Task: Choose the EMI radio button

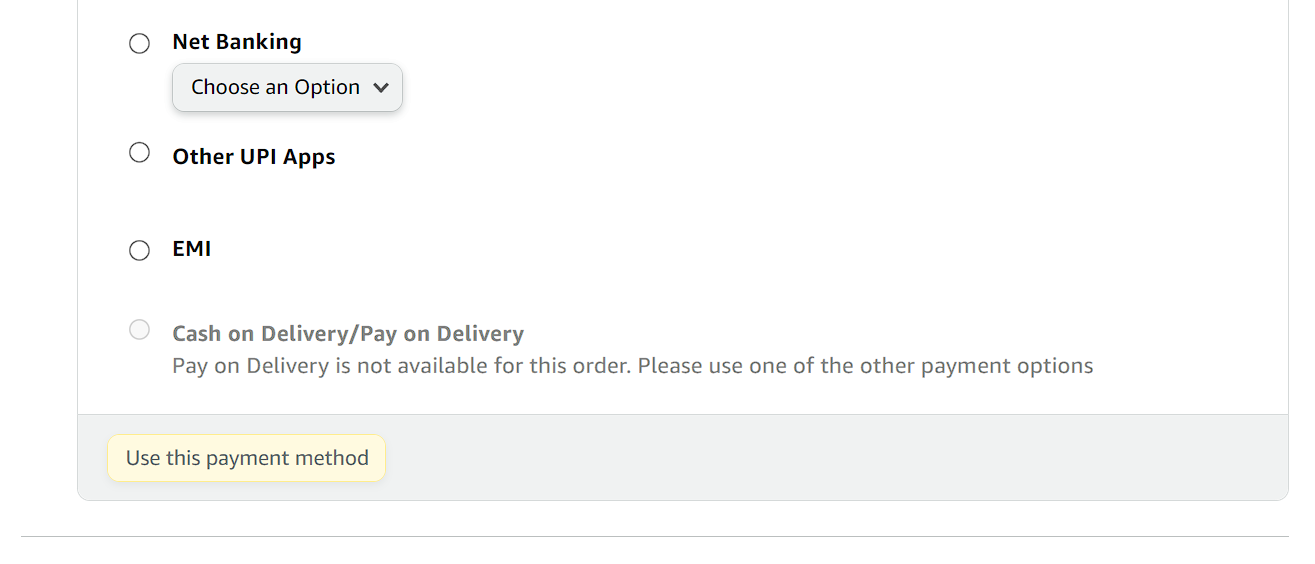Action: 140,250
